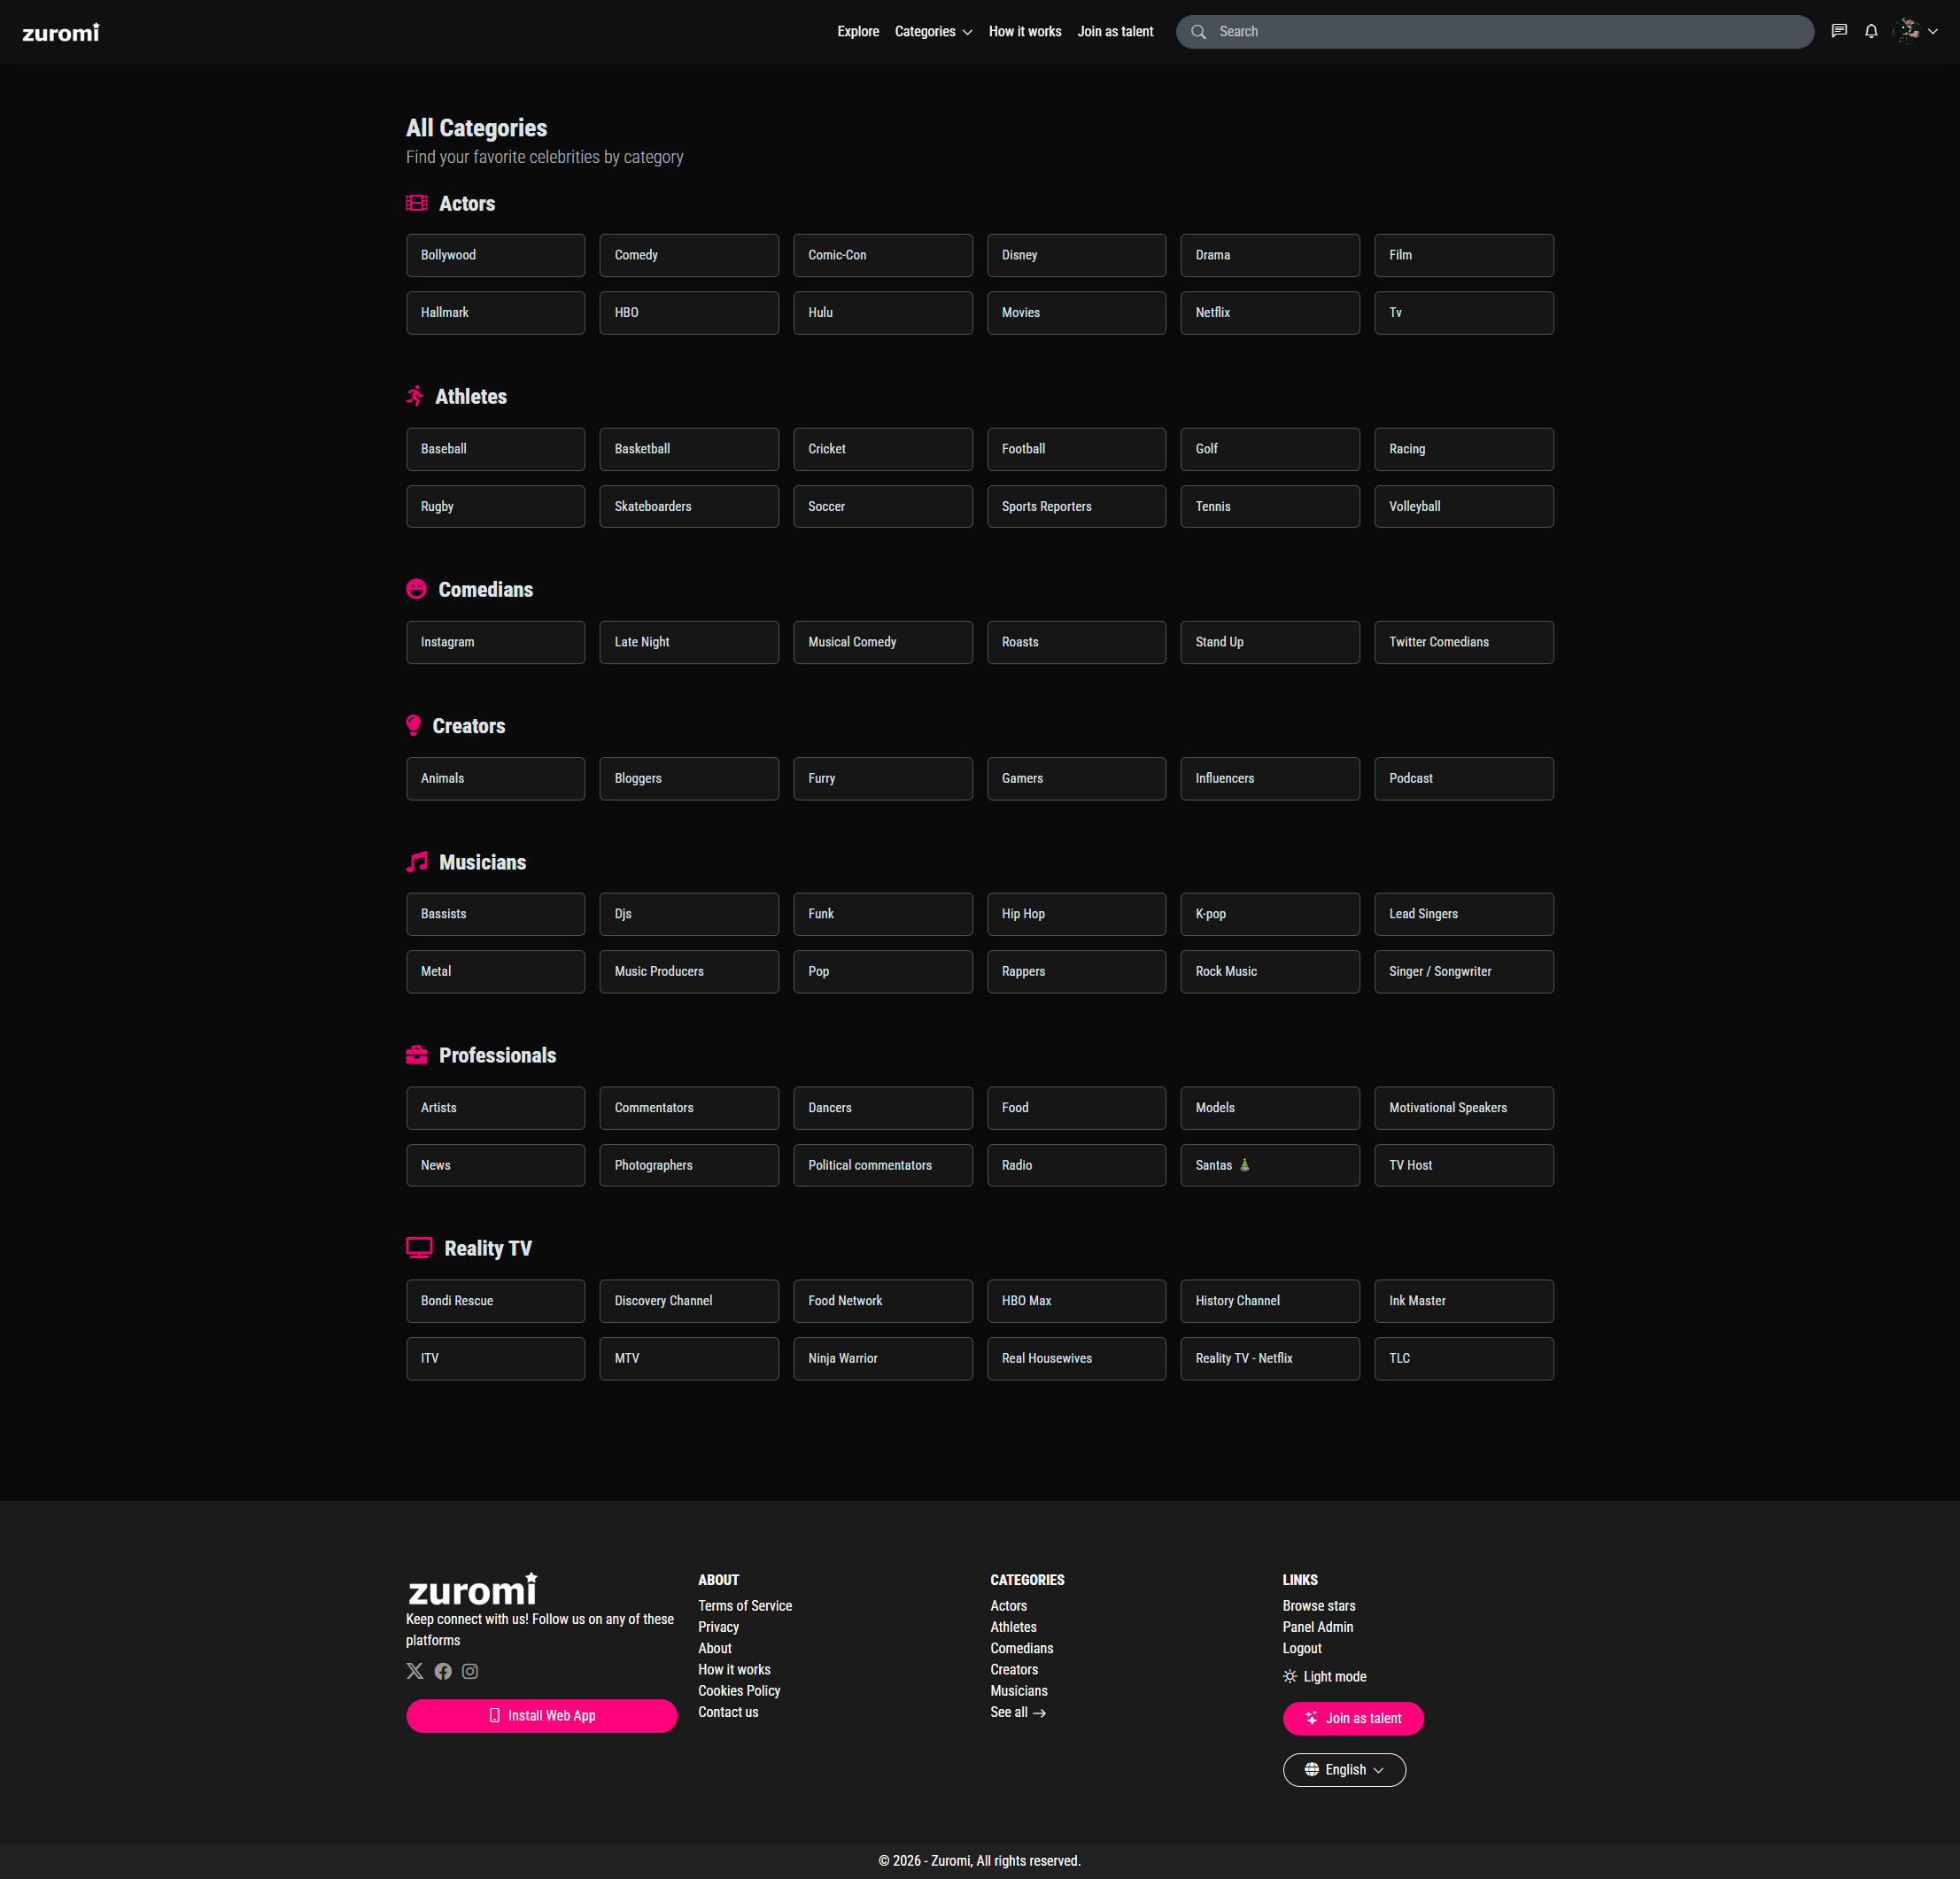Open How it works nav item
This screenshot has width=1960, height=1879.
click(x=1024, y=32)
